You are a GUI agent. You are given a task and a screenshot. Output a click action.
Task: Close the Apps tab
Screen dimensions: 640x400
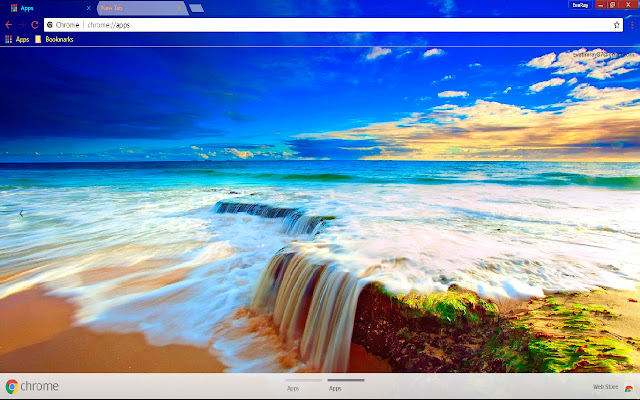click(89, 8)
